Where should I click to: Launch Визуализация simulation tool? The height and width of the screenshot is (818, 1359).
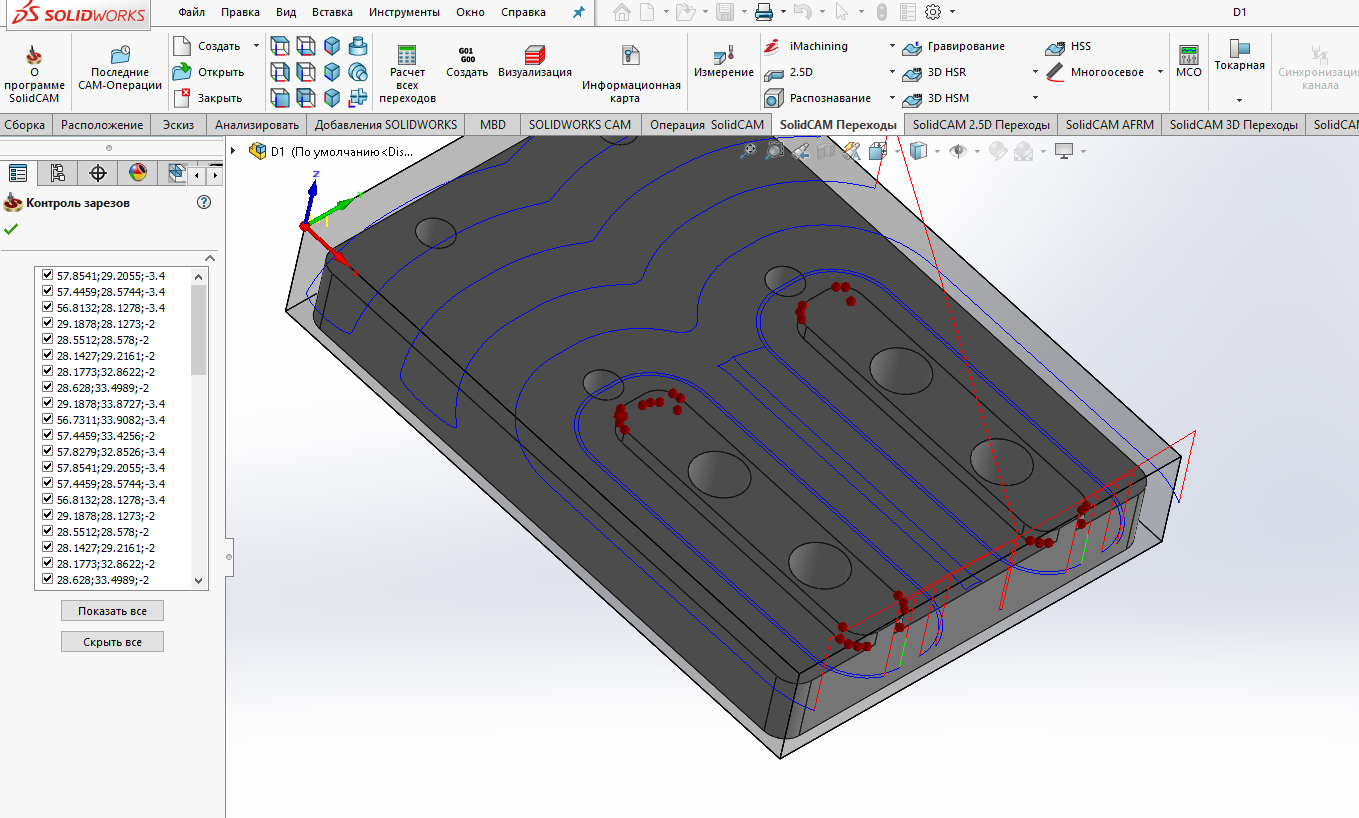[x=535, y=62]
